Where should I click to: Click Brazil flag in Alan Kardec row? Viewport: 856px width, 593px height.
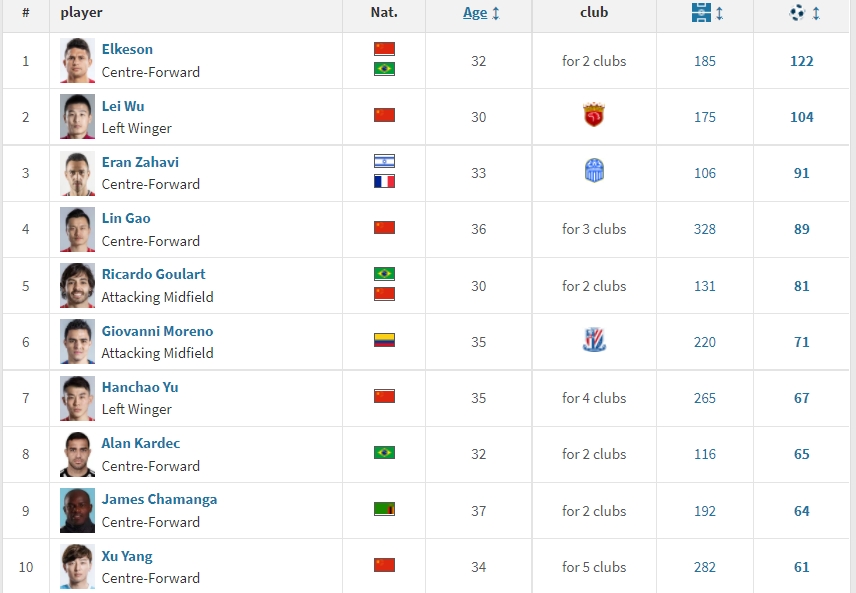pos(384,453)
